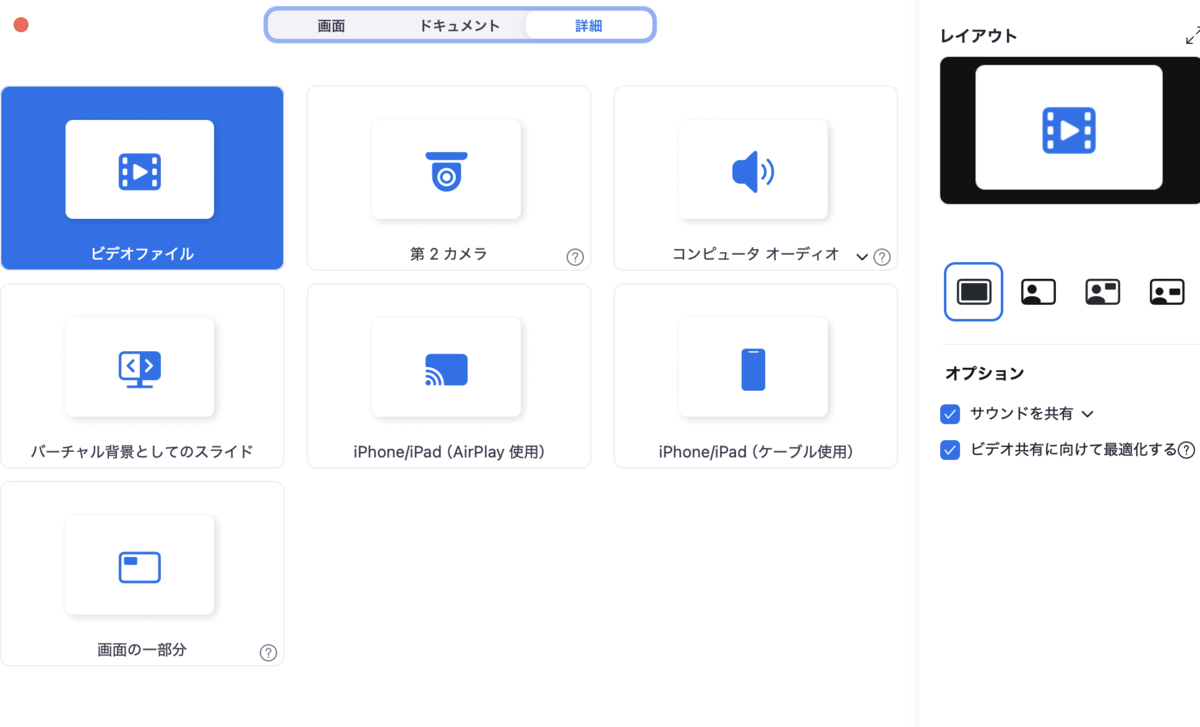This screenshot has width=1200, height=727.
Task: Pick バーチャル背景としてのスライド icon
Action: (140, 370)
